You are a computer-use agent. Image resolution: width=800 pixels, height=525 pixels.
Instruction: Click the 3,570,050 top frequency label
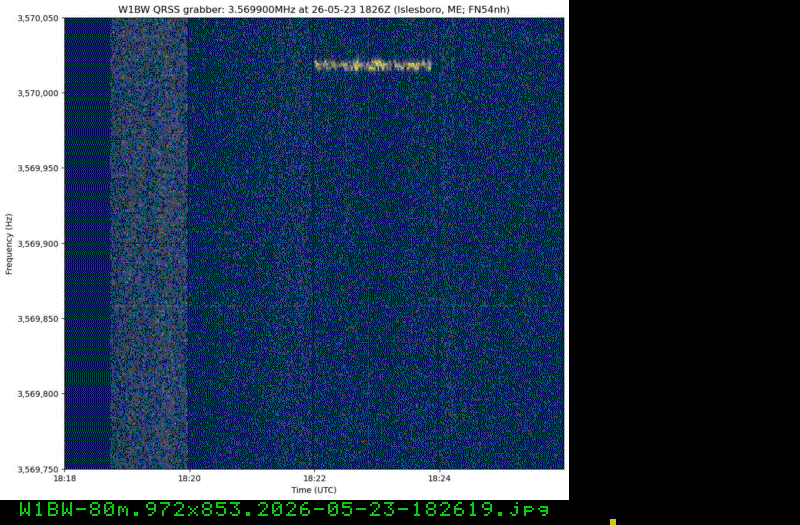(x=38, y=18)
